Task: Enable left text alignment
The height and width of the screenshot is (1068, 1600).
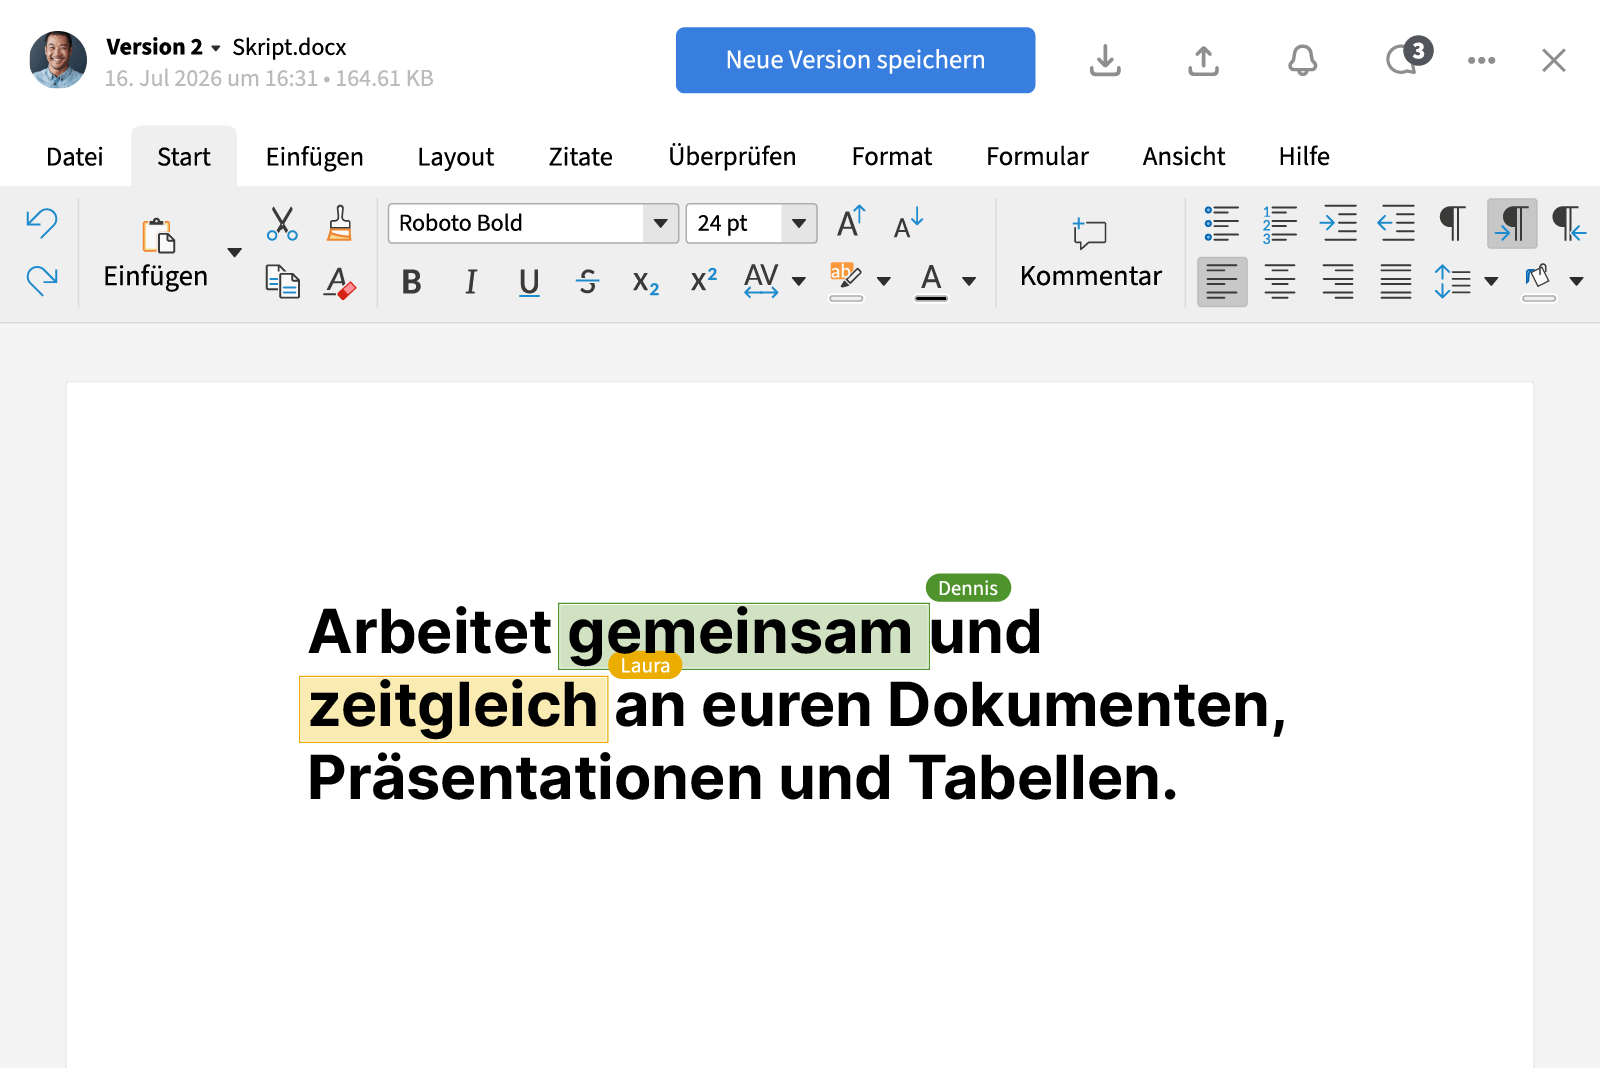Action: tap(1221, 282)
